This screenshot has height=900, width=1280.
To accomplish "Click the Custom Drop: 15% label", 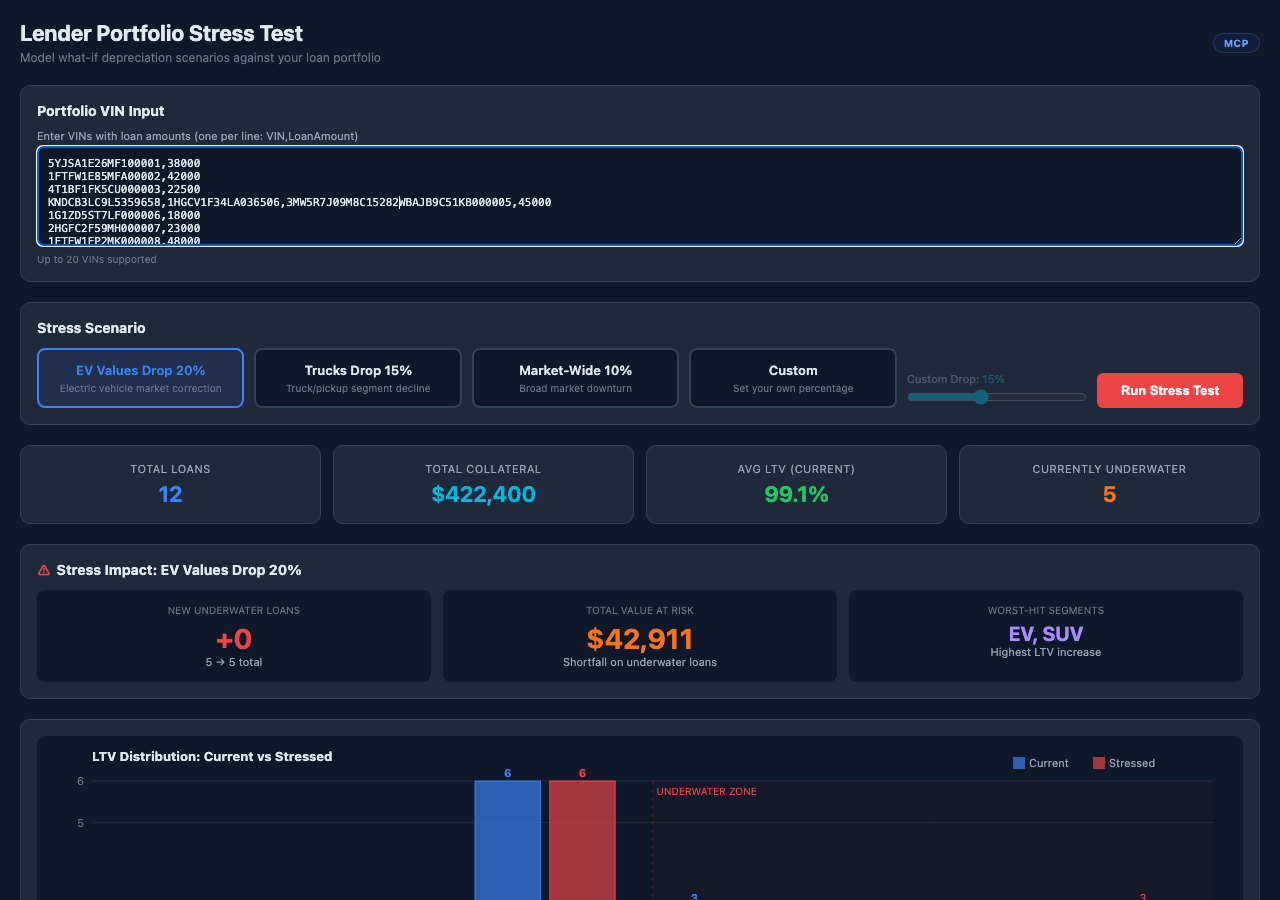I will [x=956, y=380].
